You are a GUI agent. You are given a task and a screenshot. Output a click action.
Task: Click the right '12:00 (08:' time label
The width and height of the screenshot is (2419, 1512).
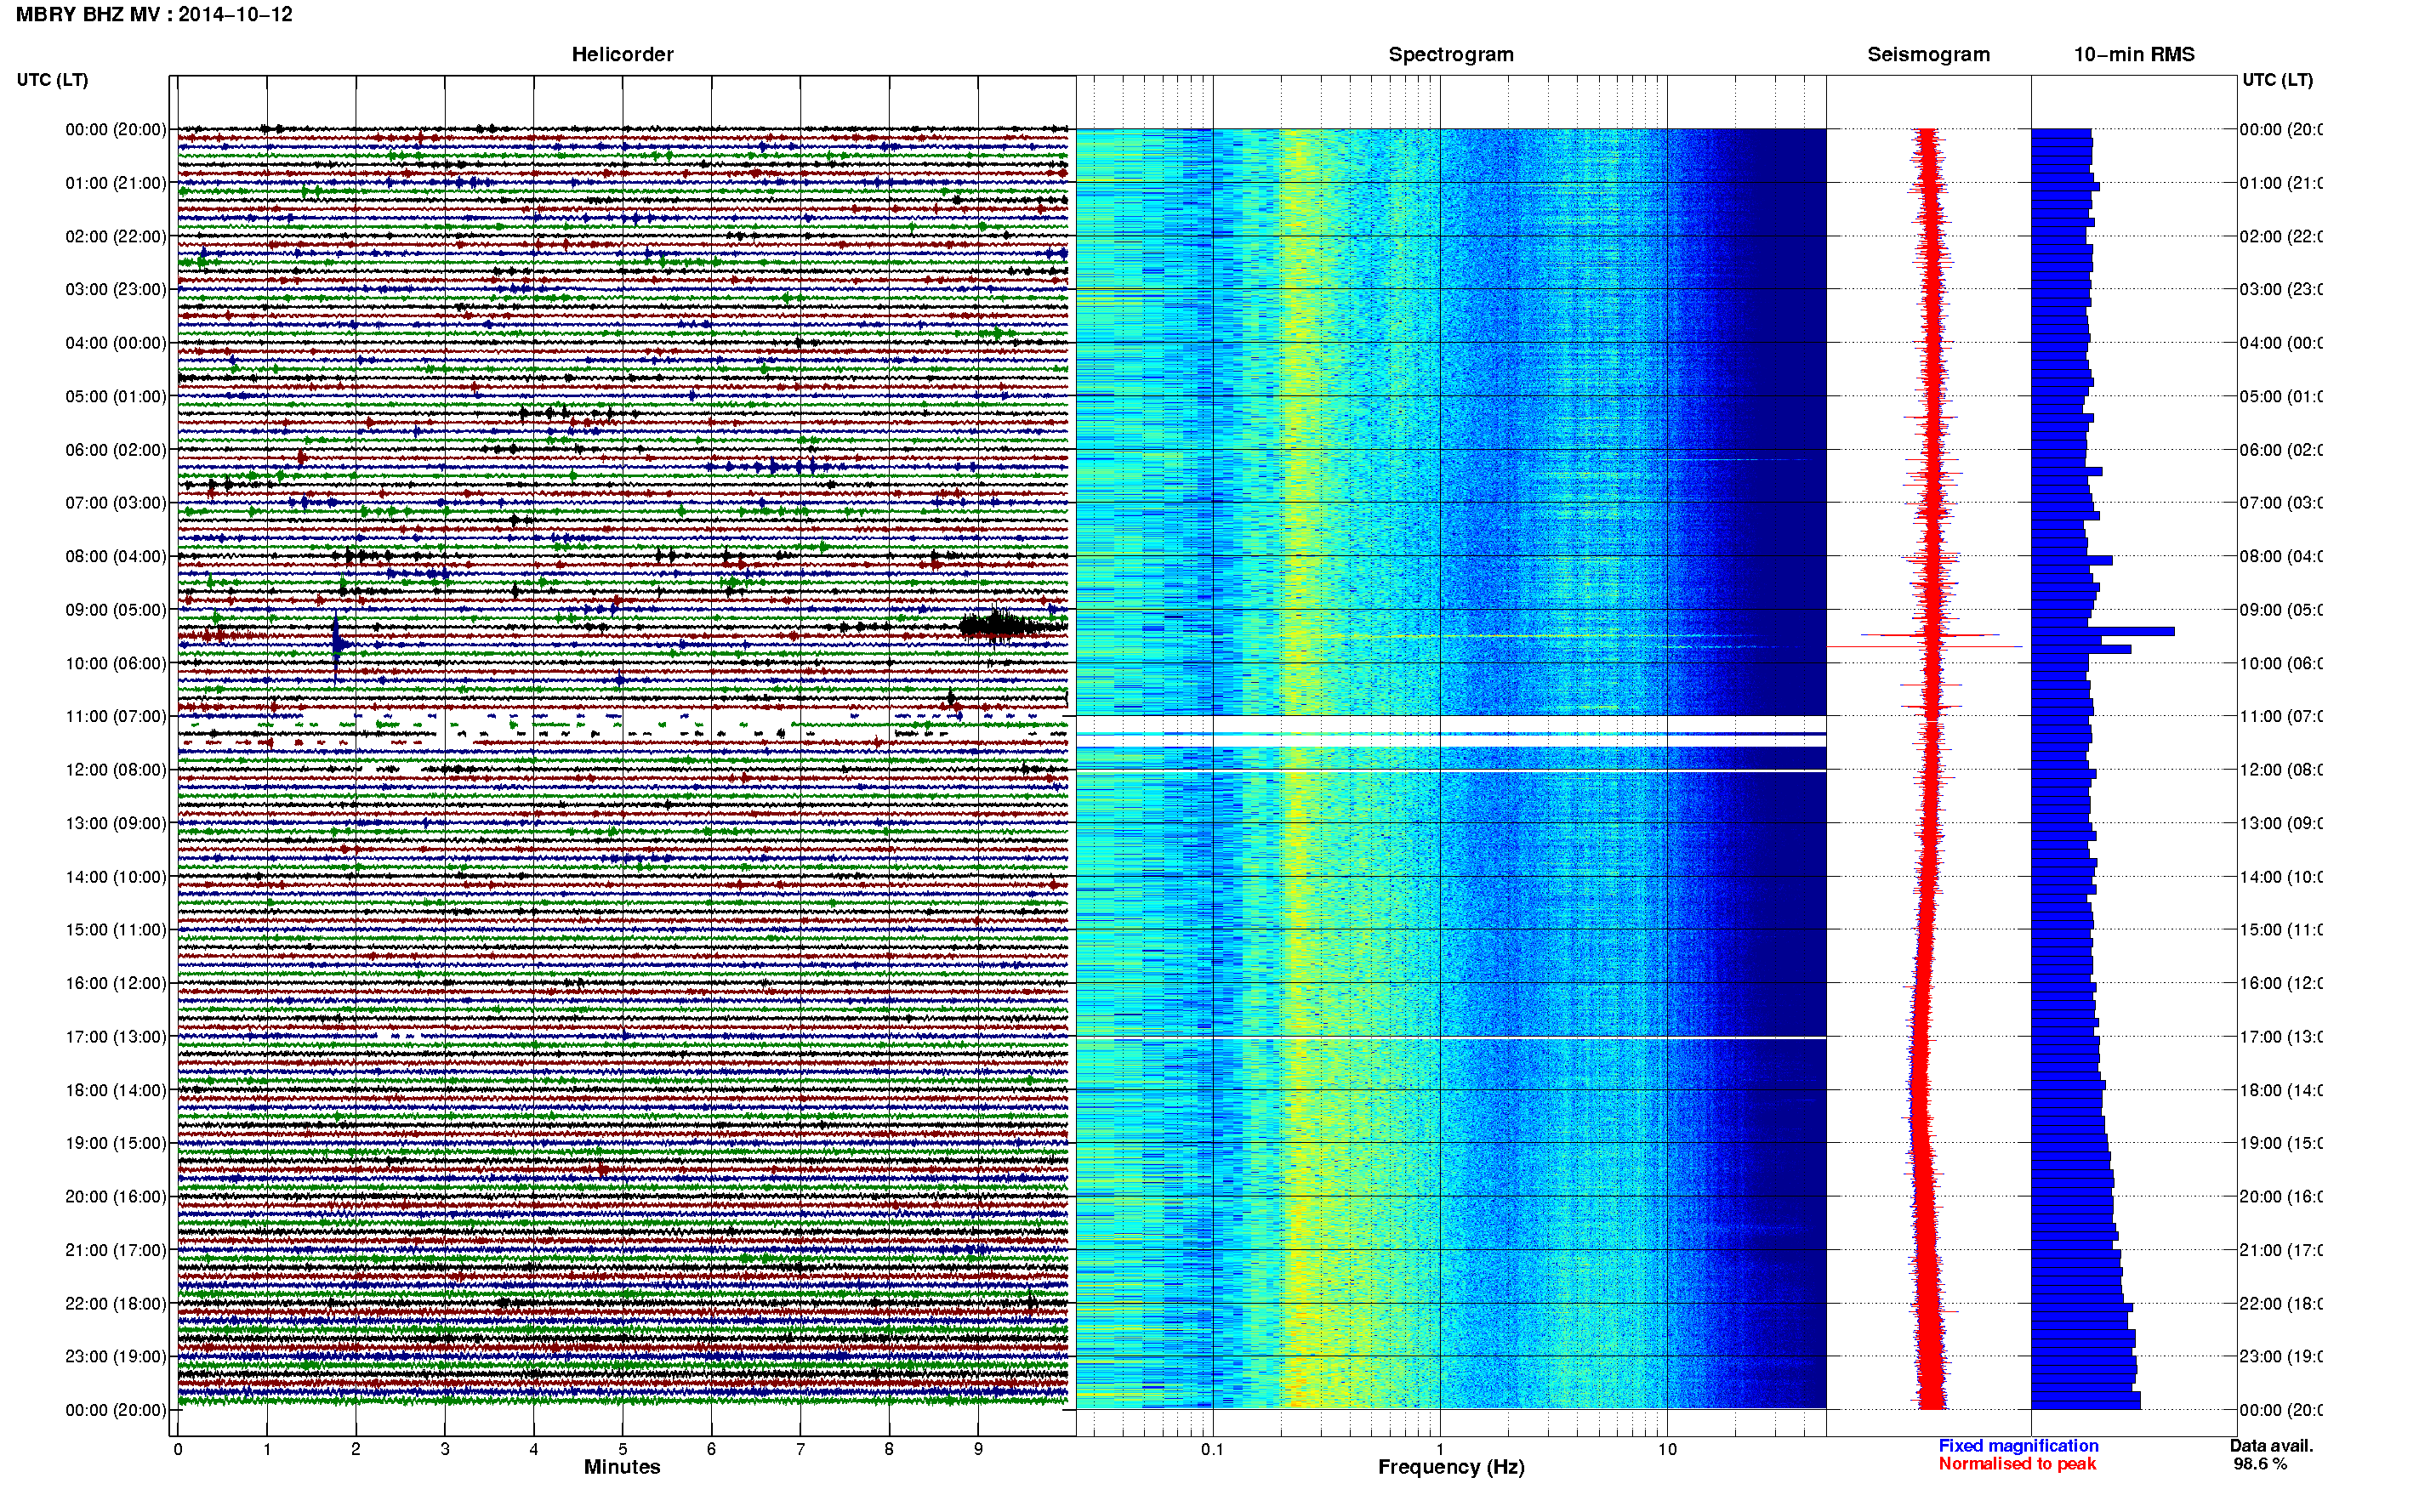pos(2281,770)
